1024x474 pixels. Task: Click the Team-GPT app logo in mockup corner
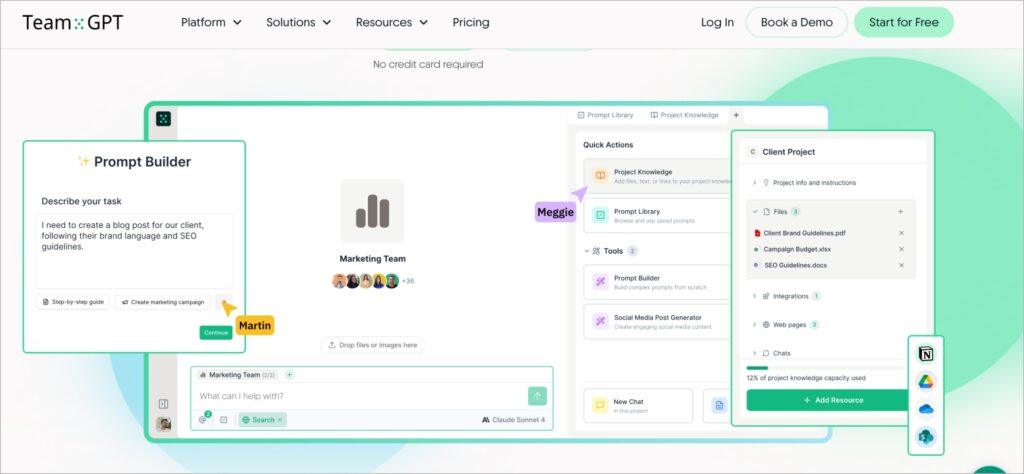tap(163, 119)
